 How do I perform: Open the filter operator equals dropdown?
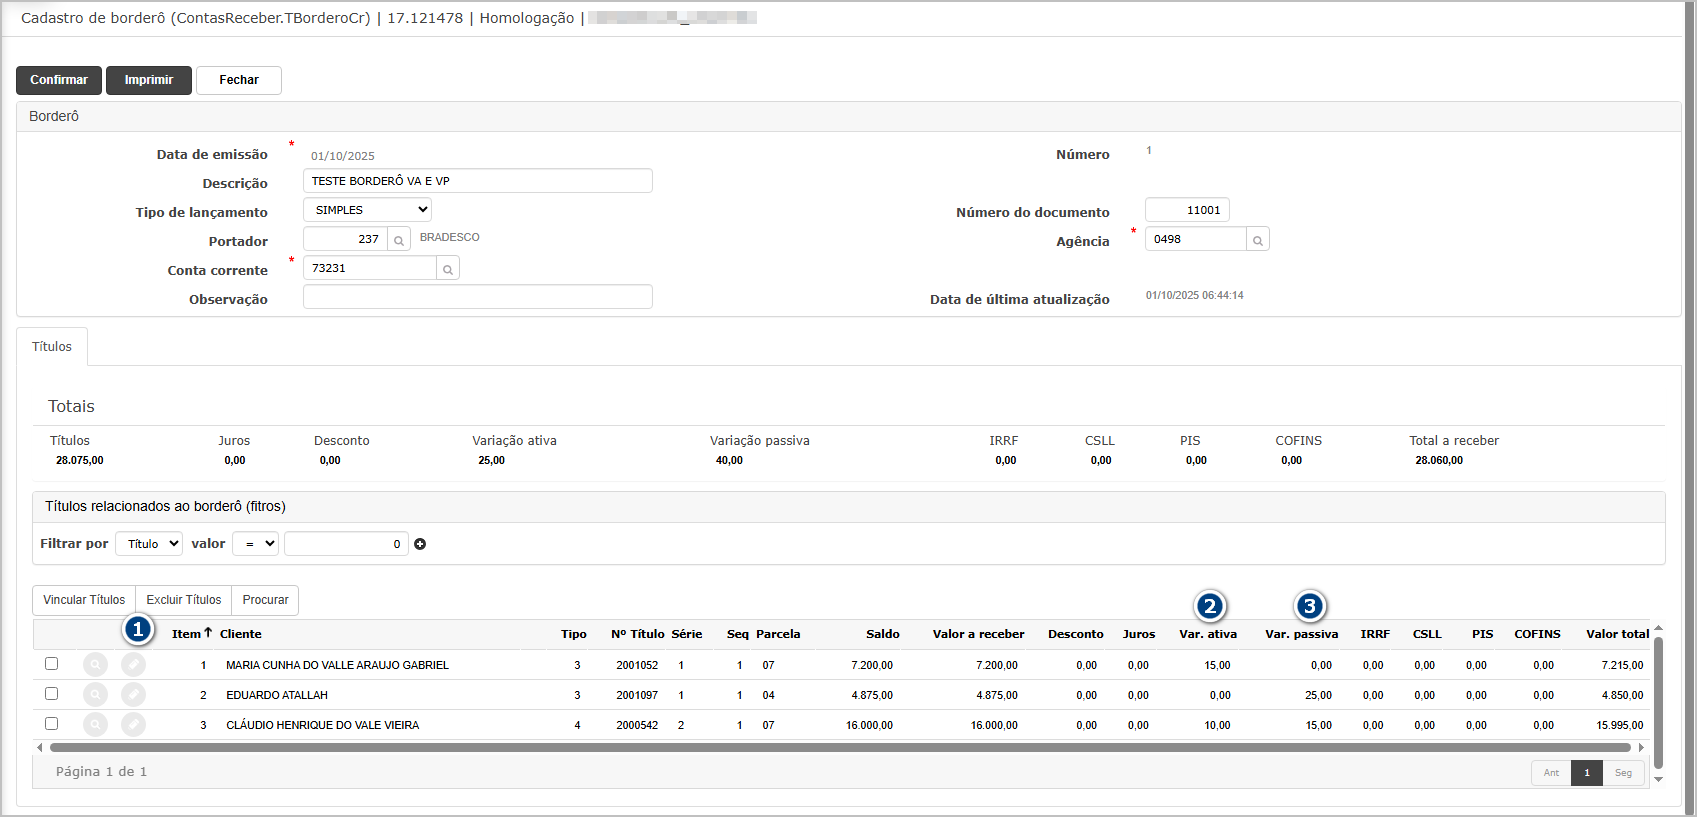(x=255, y=544)
